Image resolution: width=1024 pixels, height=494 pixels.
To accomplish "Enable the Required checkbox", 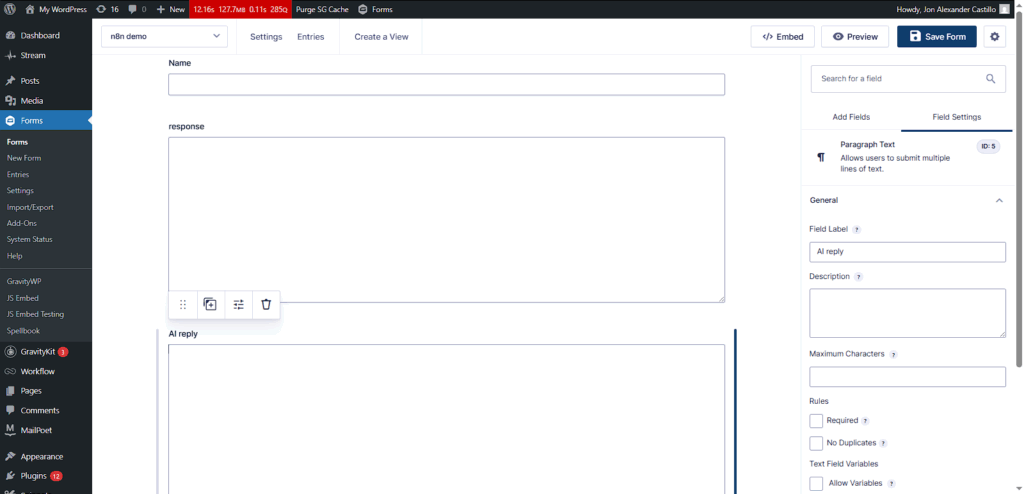I will pyautogui.click(x=816, y=421).
